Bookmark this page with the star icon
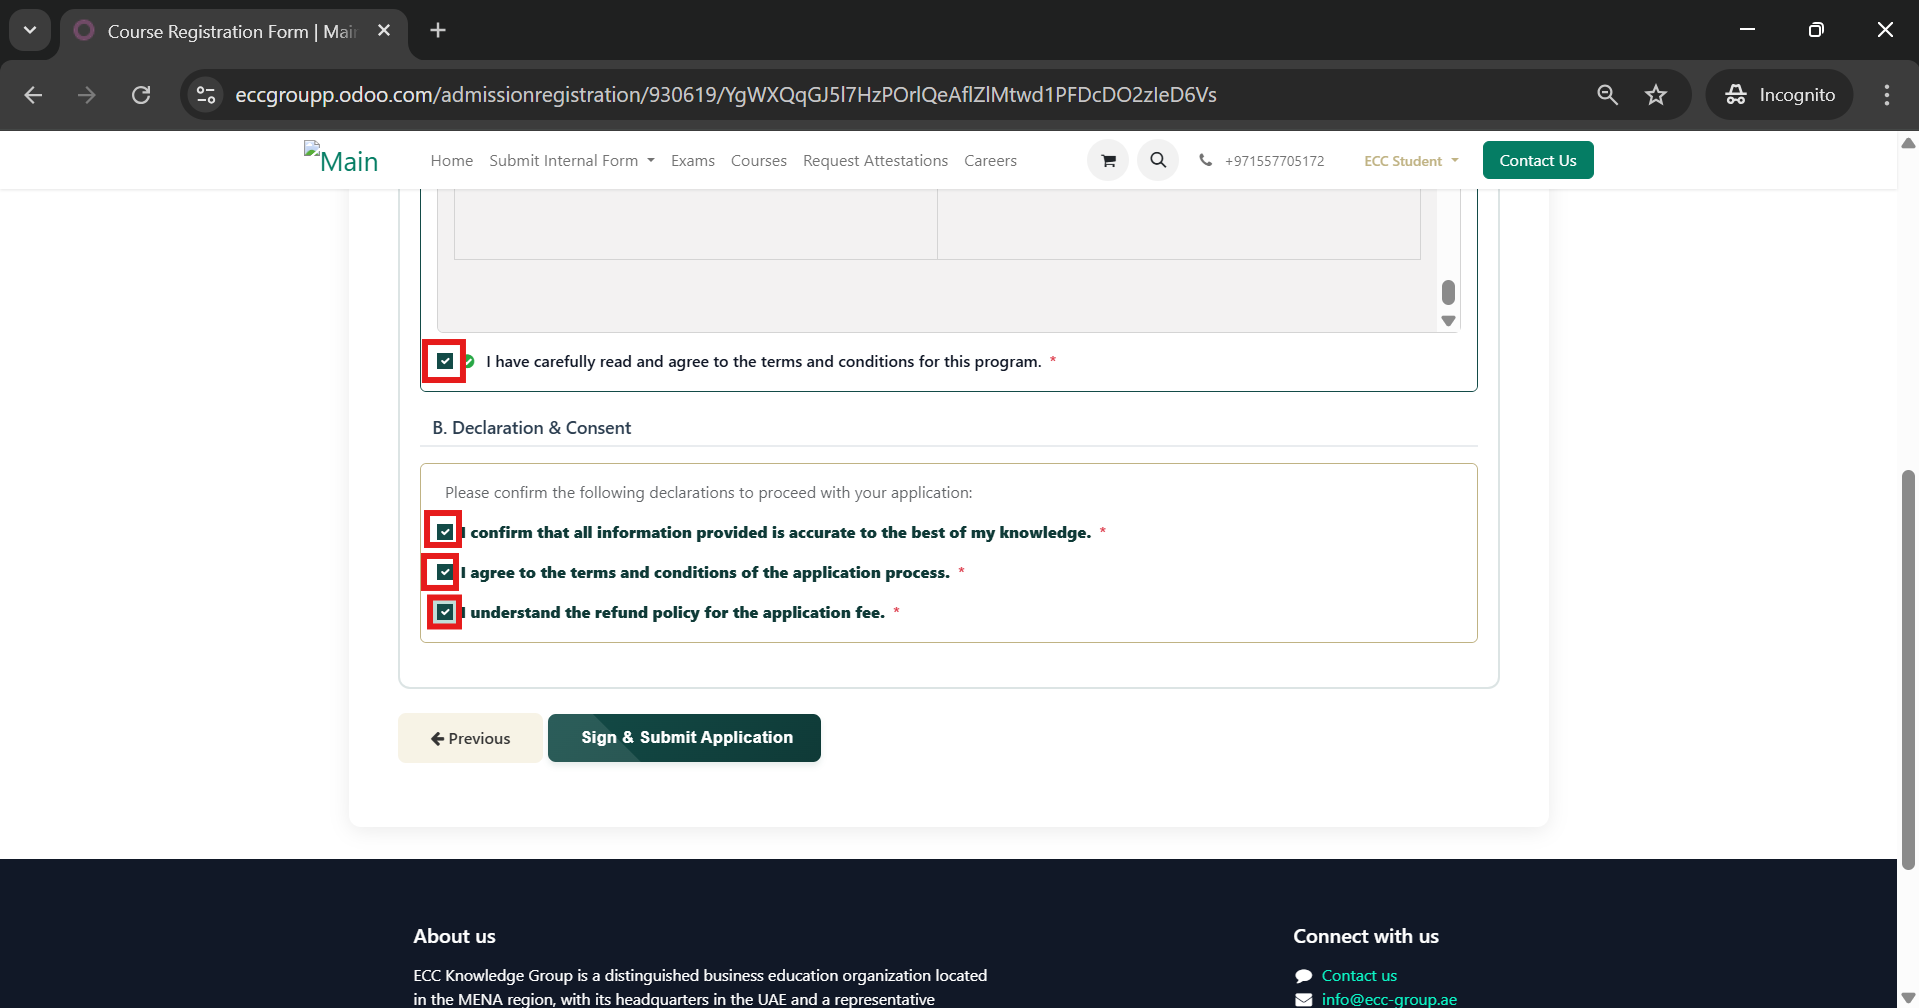The image size is (1919, 1008). (1656, 95)
